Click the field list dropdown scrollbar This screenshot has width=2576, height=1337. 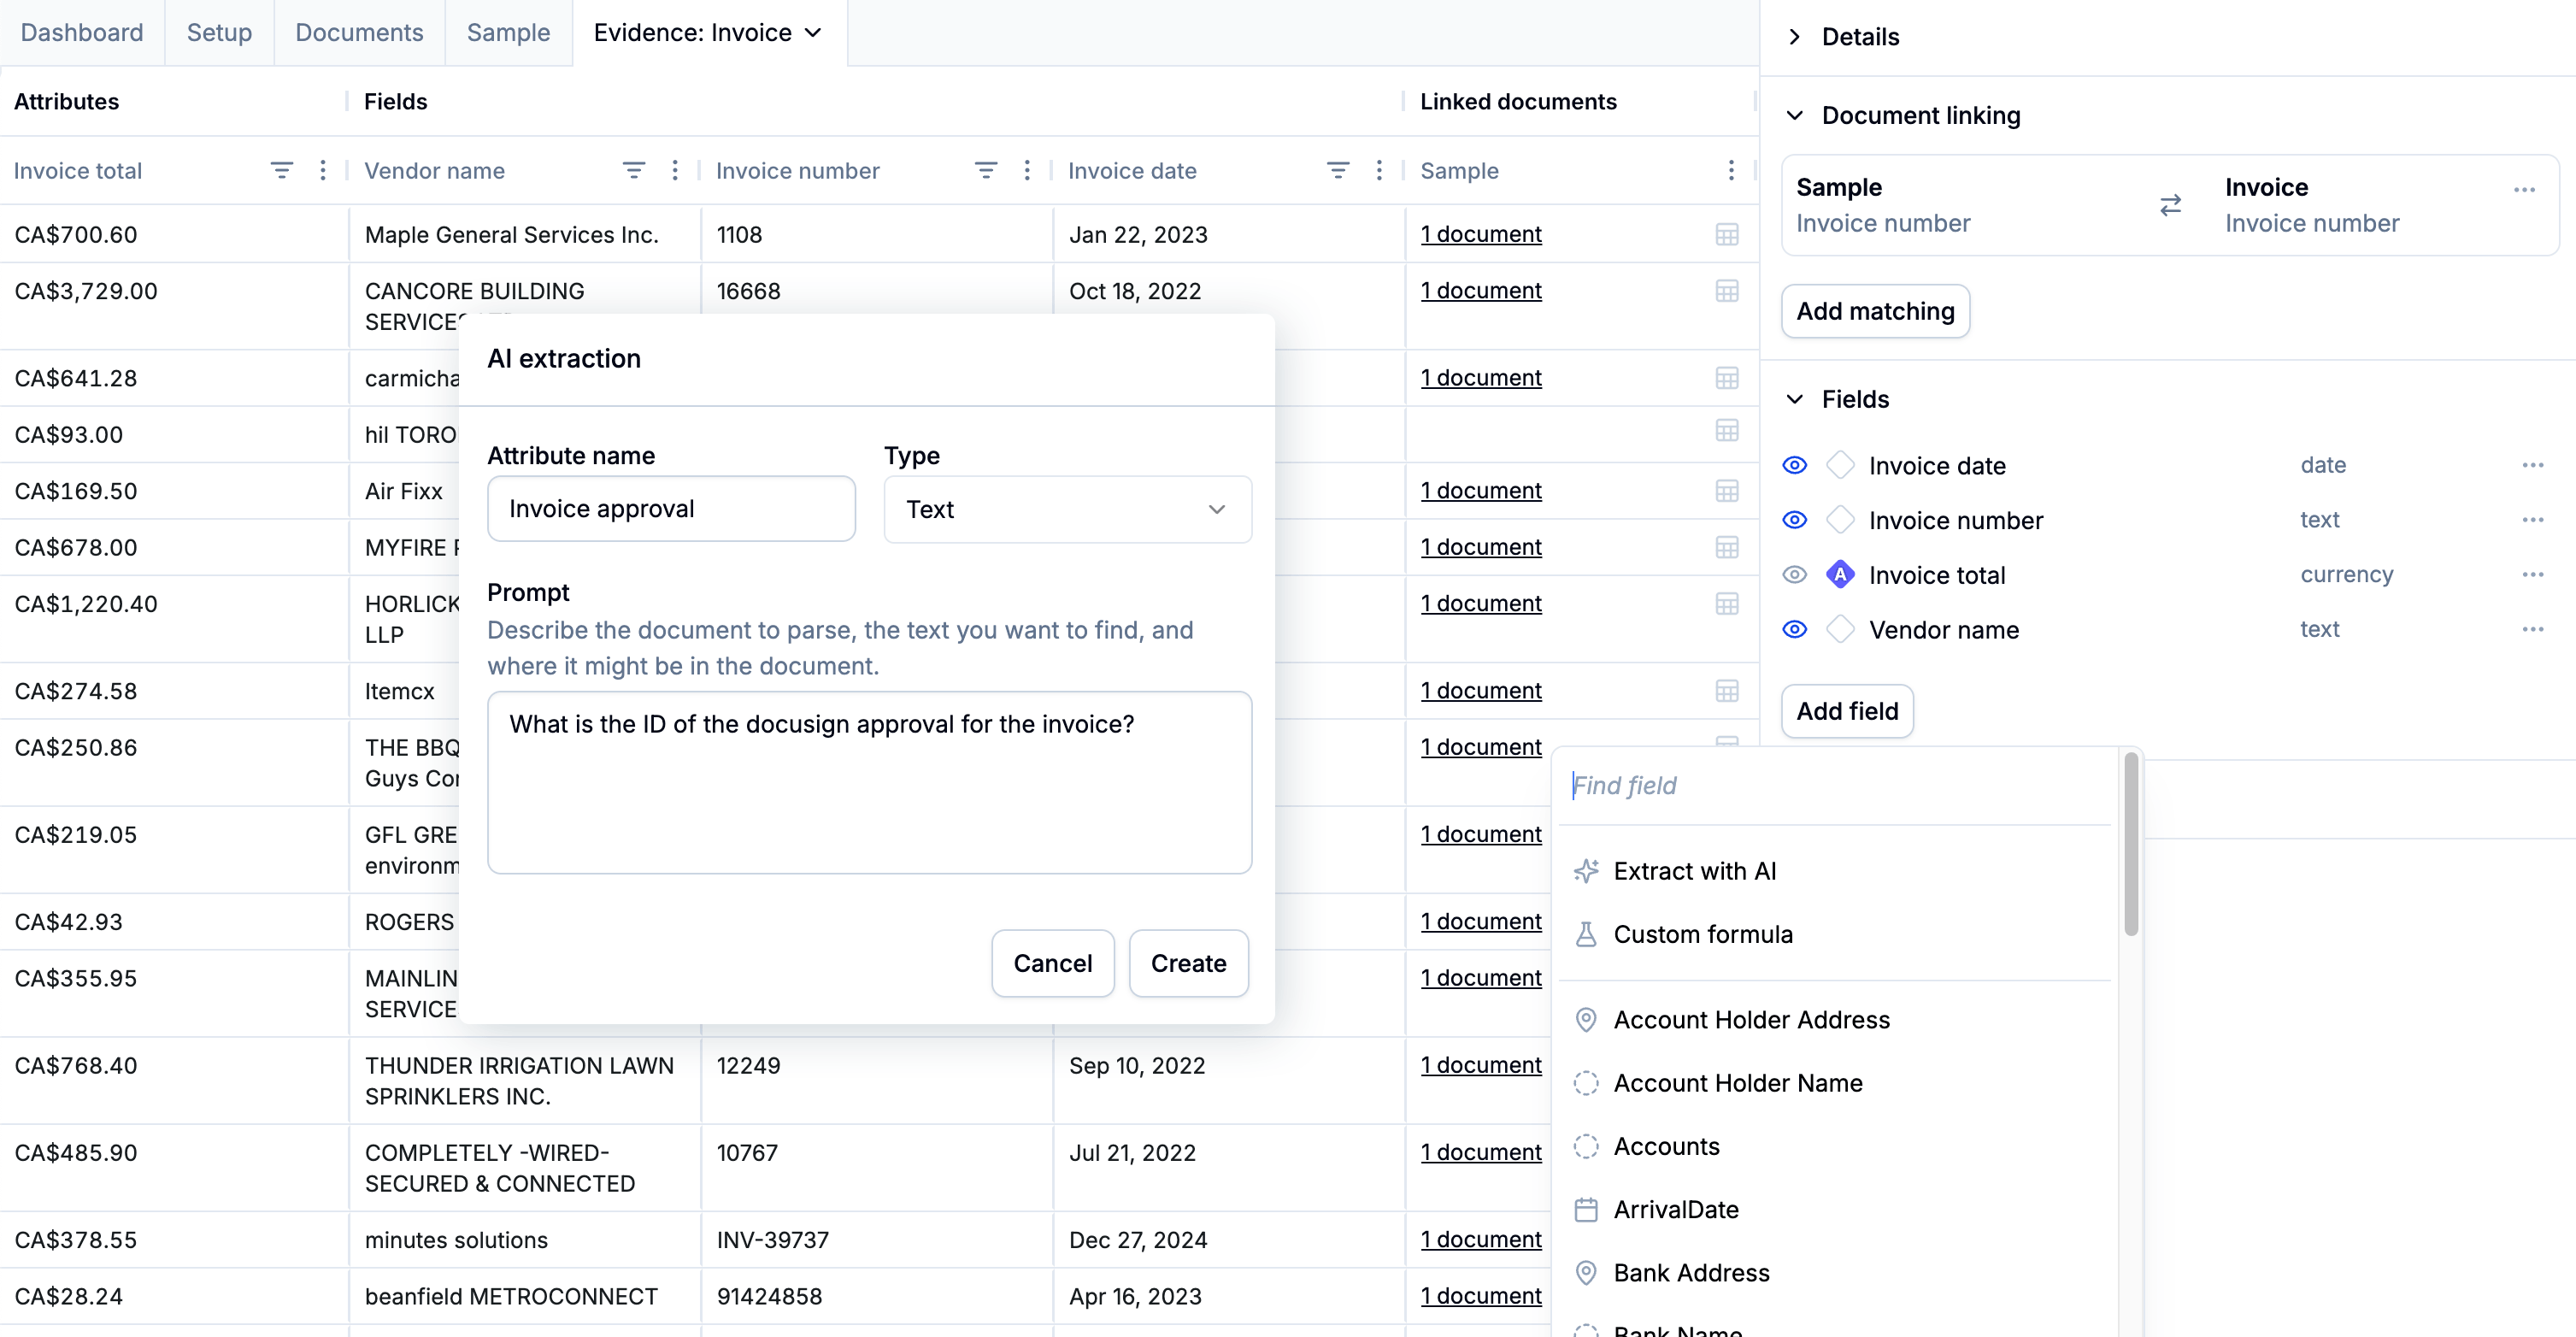click(x=2130, y=845)
